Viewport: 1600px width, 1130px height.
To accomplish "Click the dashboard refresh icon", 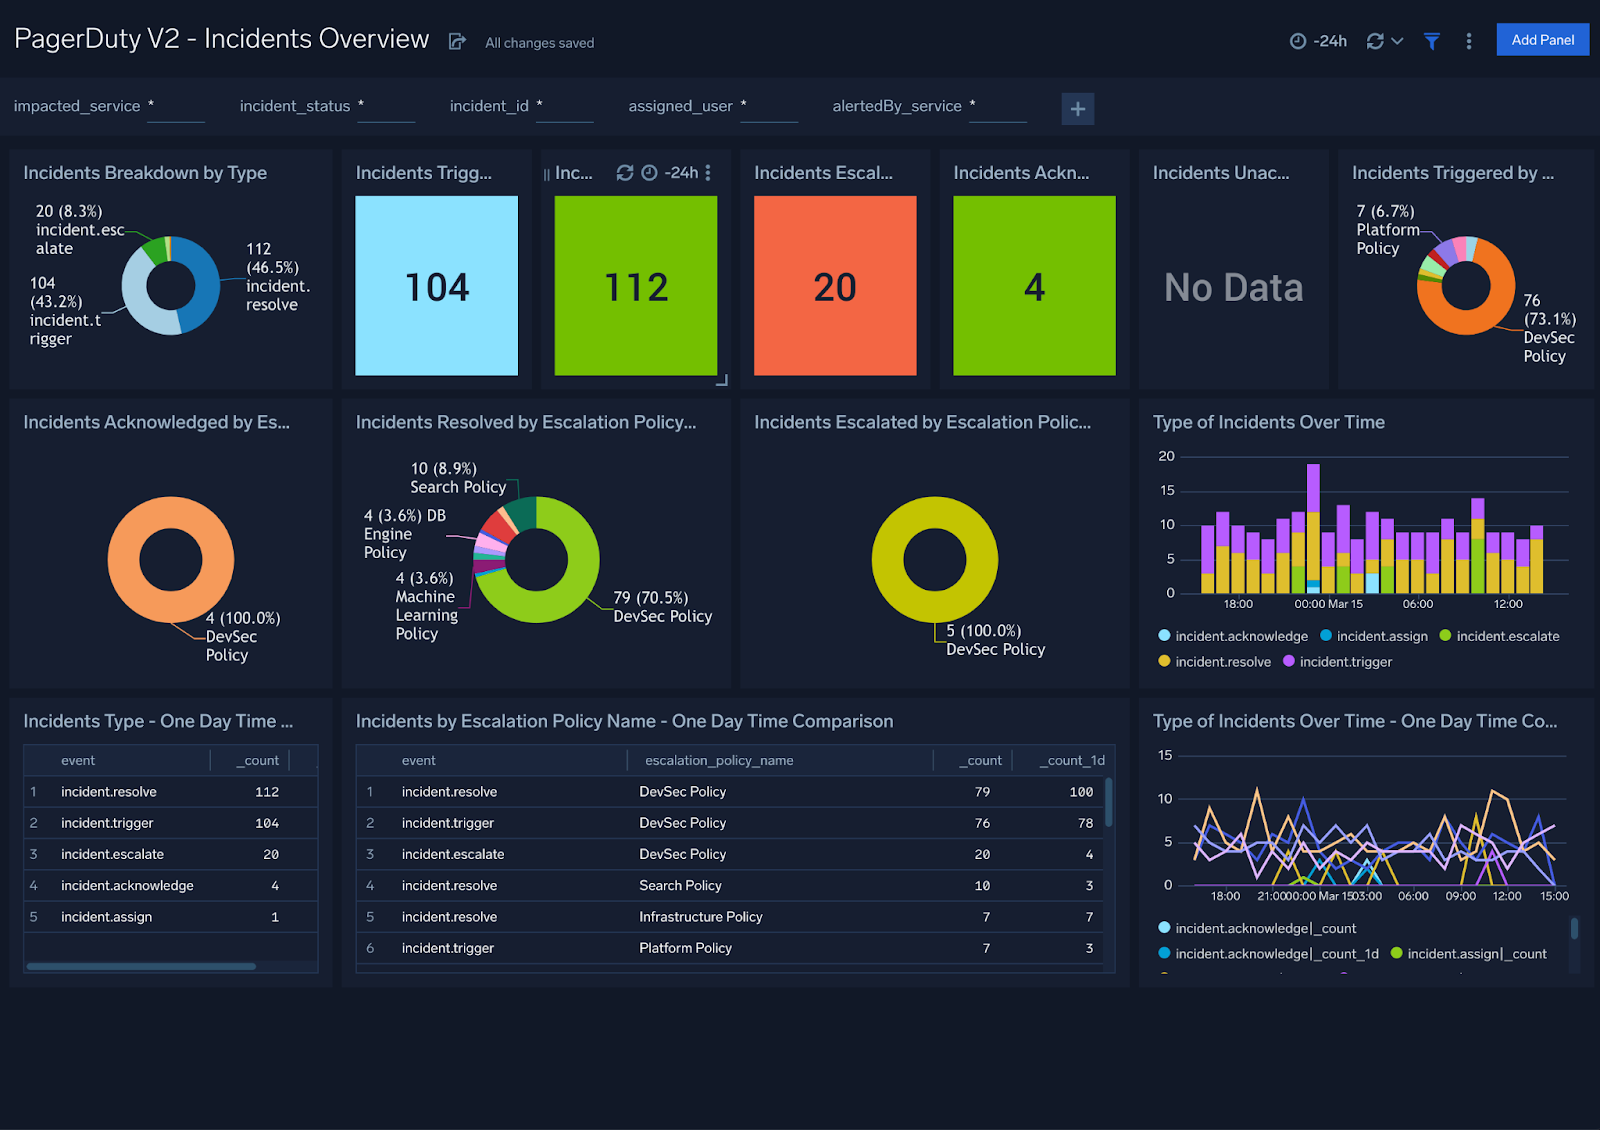I will 1375,40.
